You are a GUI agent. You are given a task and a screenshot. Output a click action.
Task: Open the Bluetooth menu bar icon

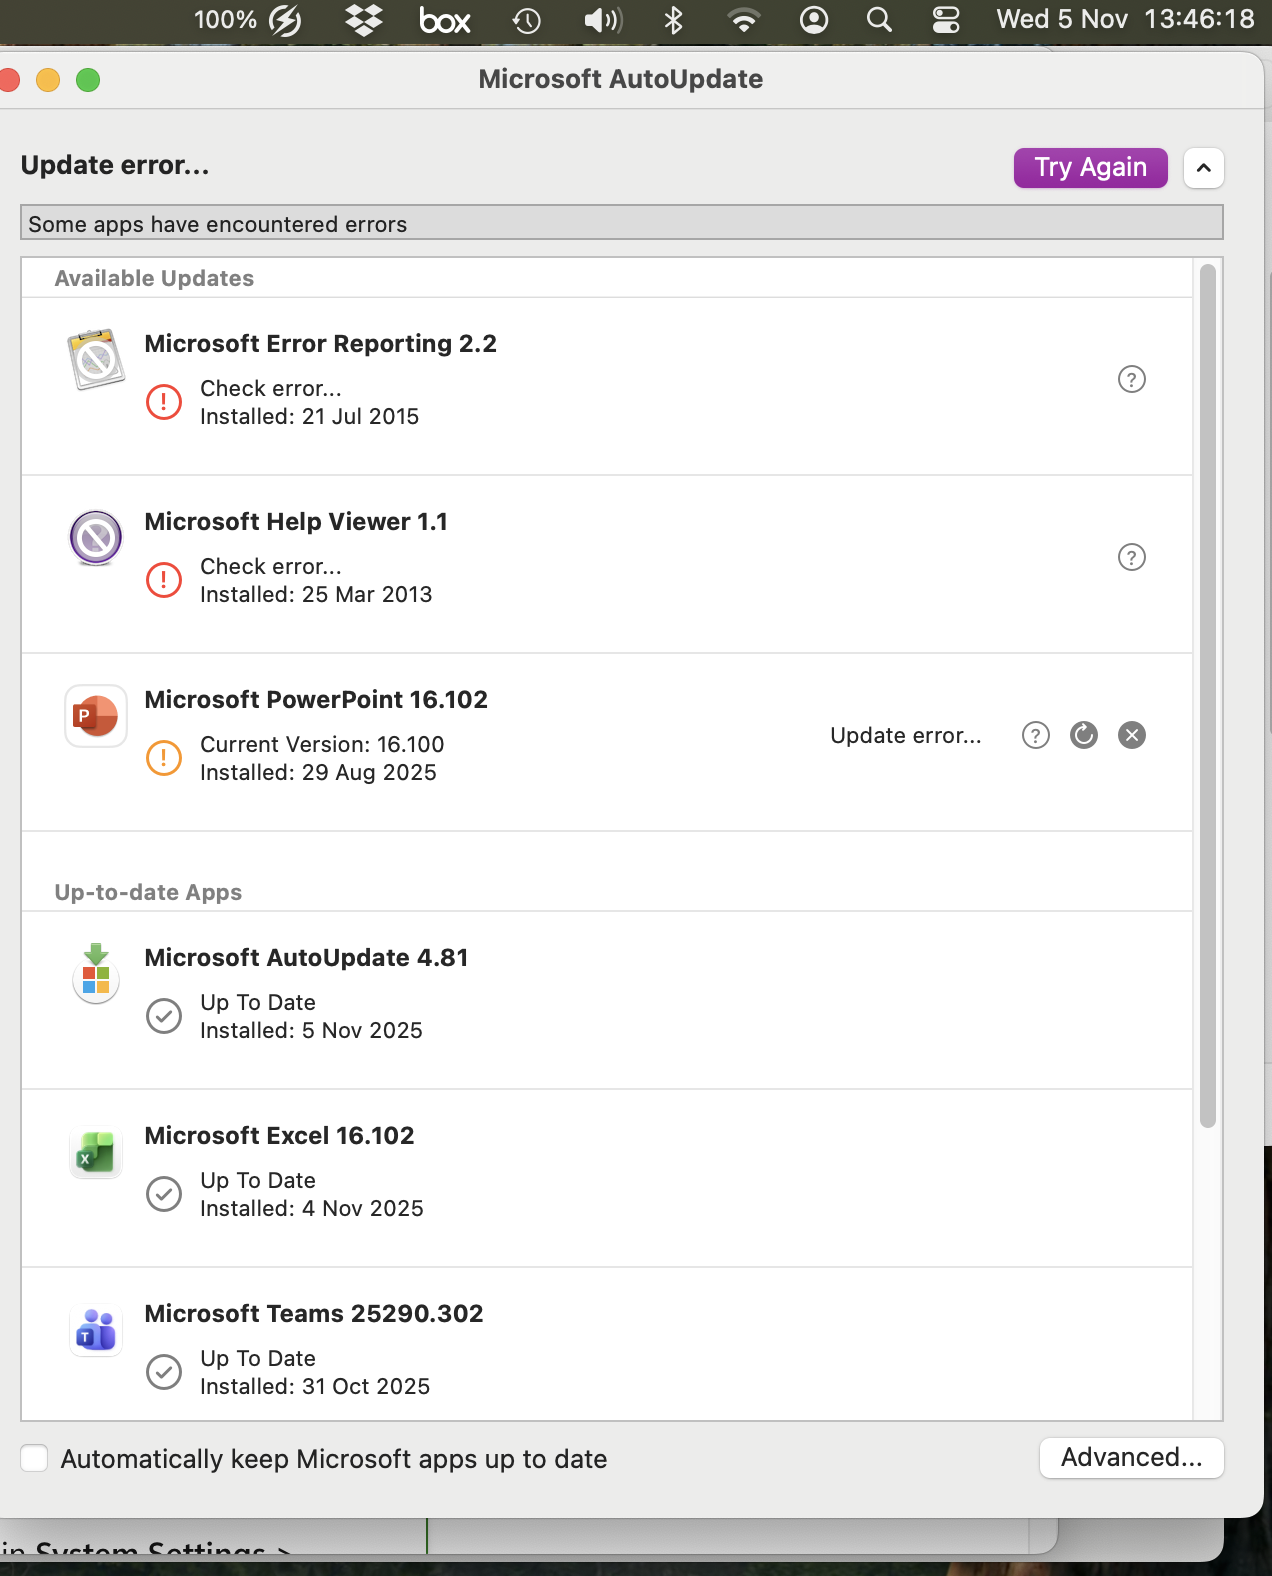click(674, 20)
